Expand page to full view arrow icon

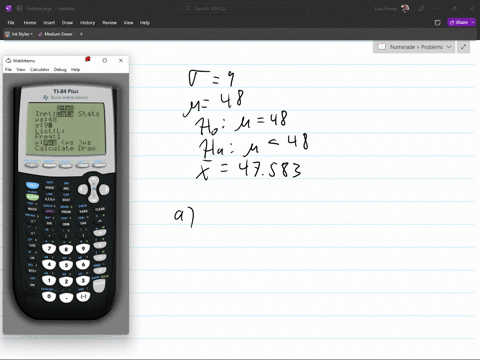[463, 47]
